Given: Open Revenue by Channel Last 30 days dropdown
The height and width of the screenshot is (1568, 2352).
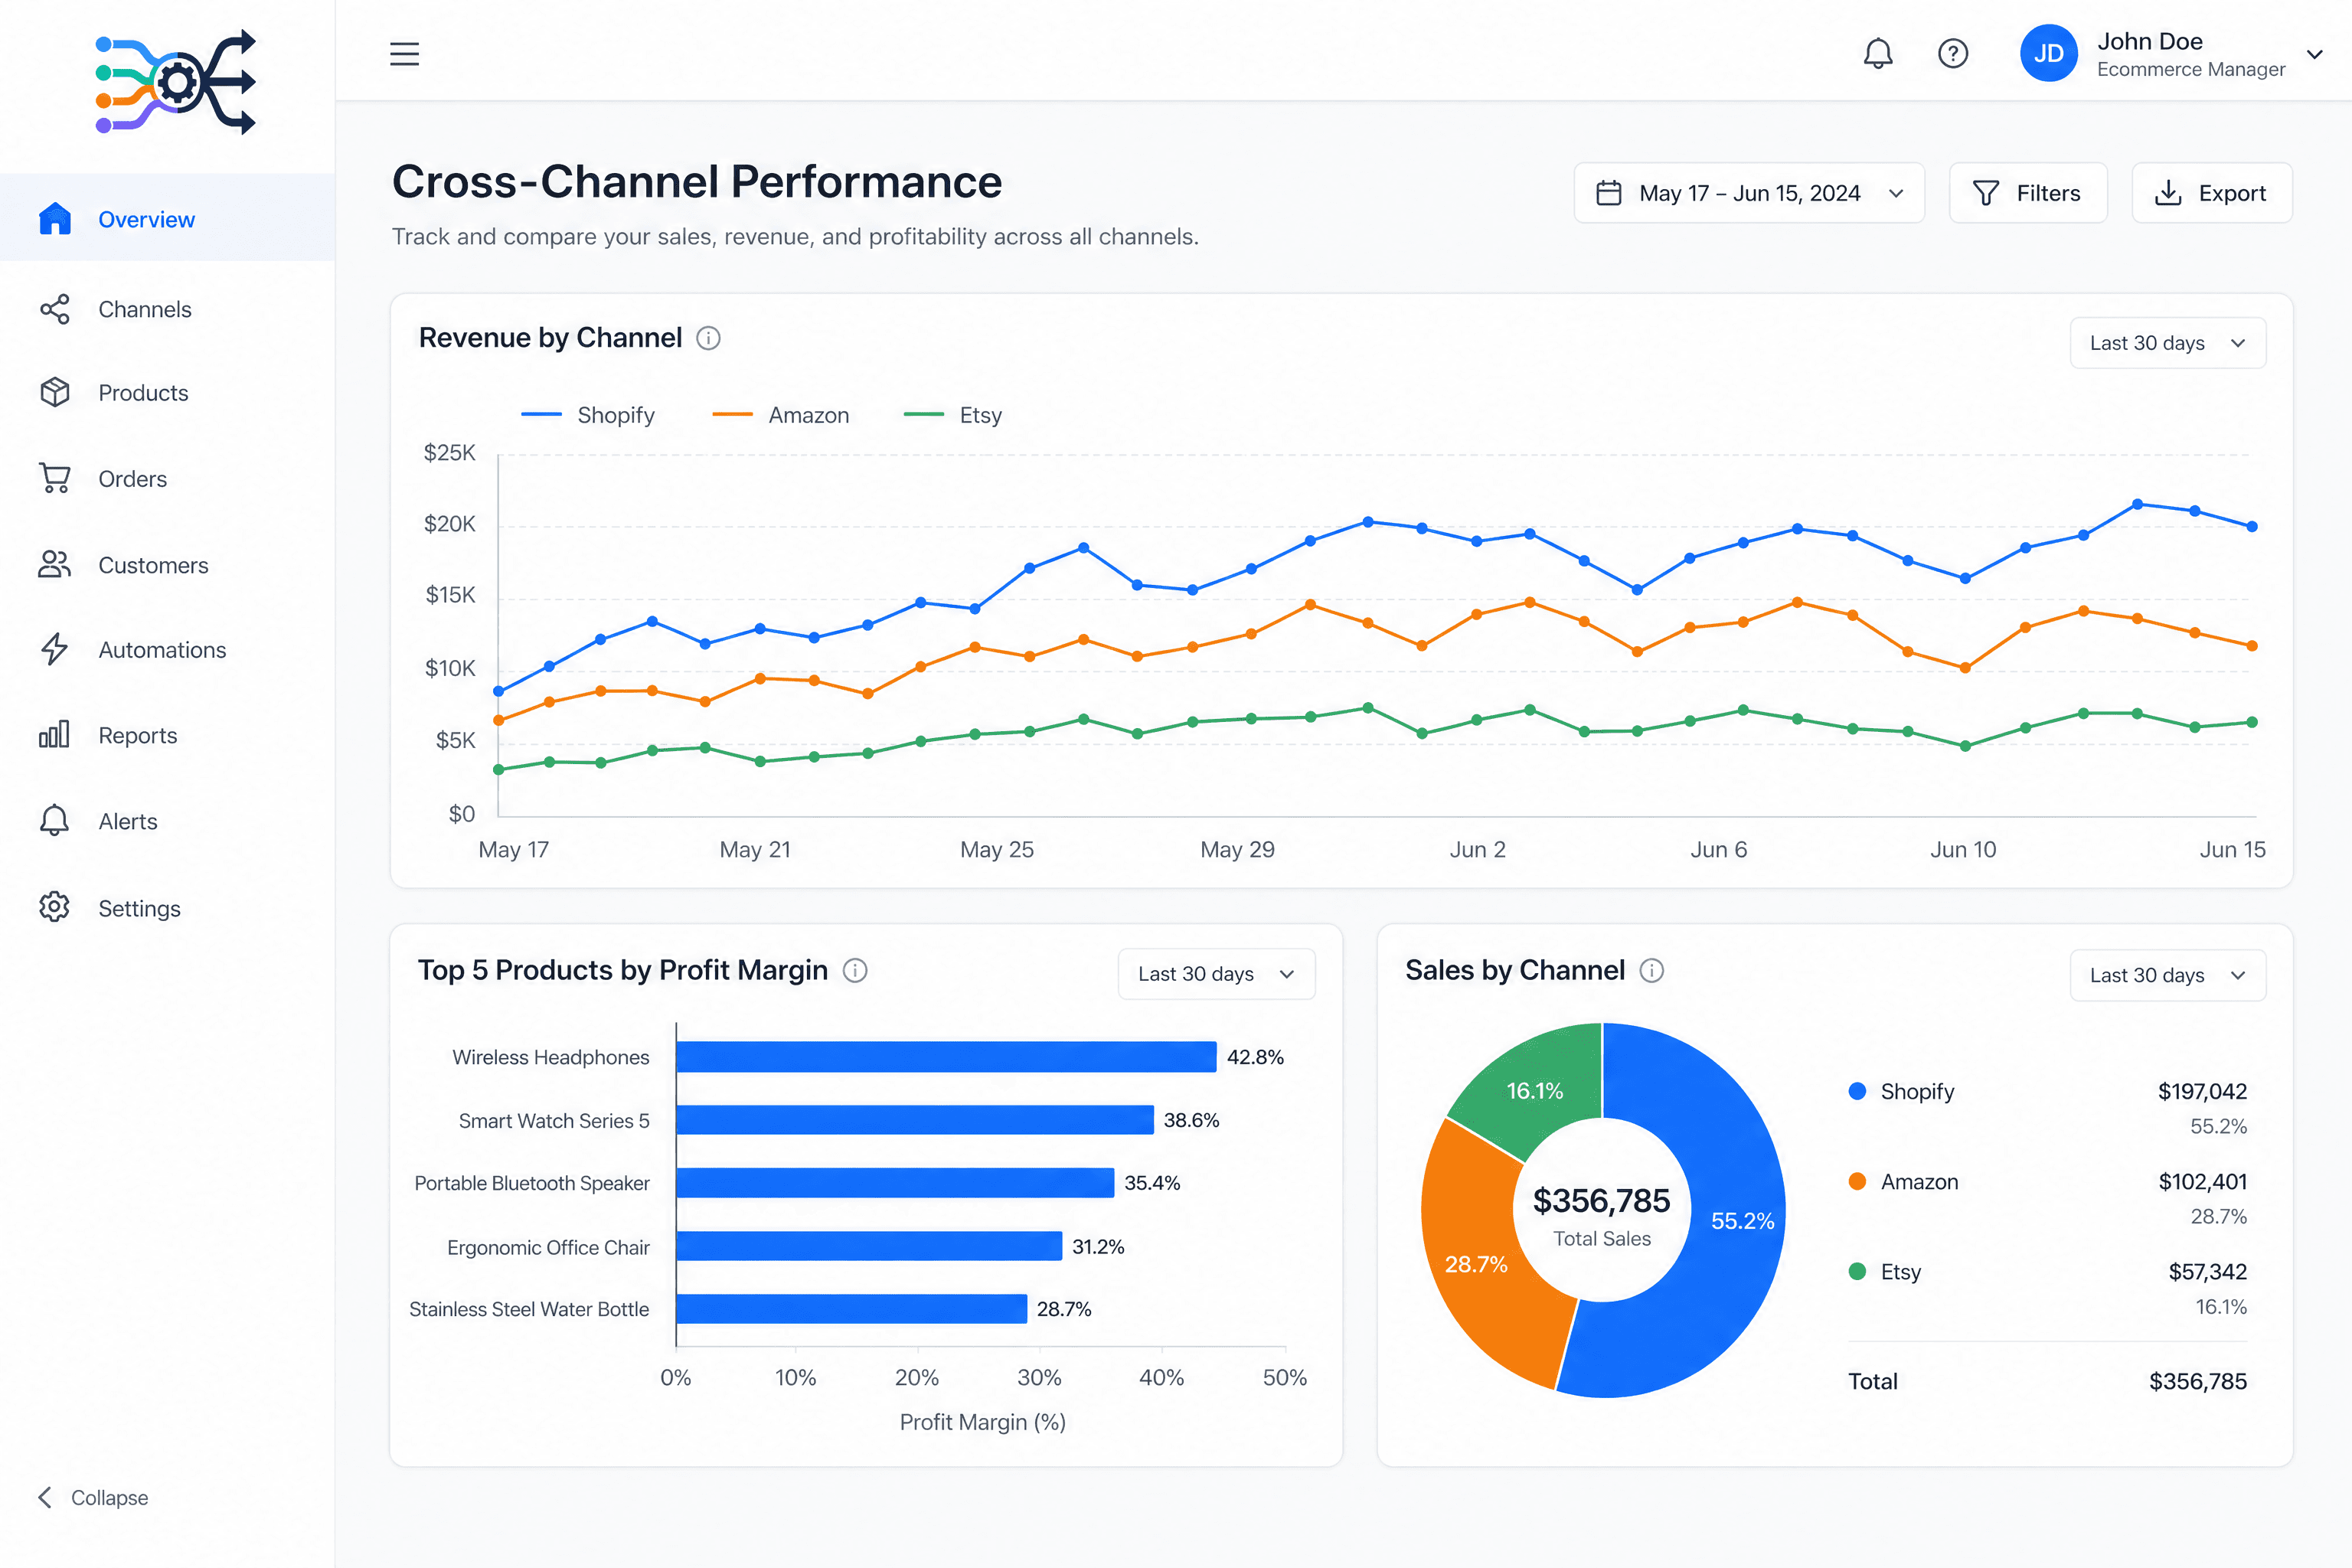Looking at the screenshot, I should click(2167, 343).
